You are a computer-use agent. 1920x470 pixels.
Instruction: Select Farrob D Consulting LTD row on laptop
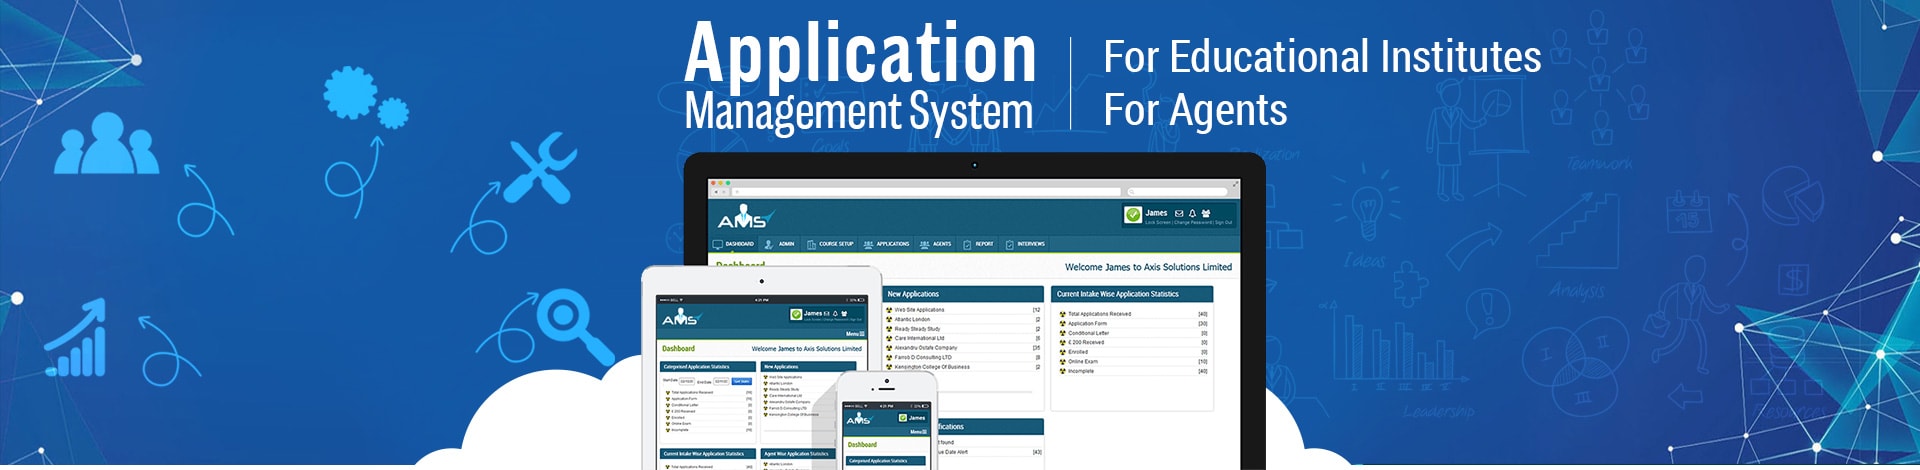(x=963, y=357)
